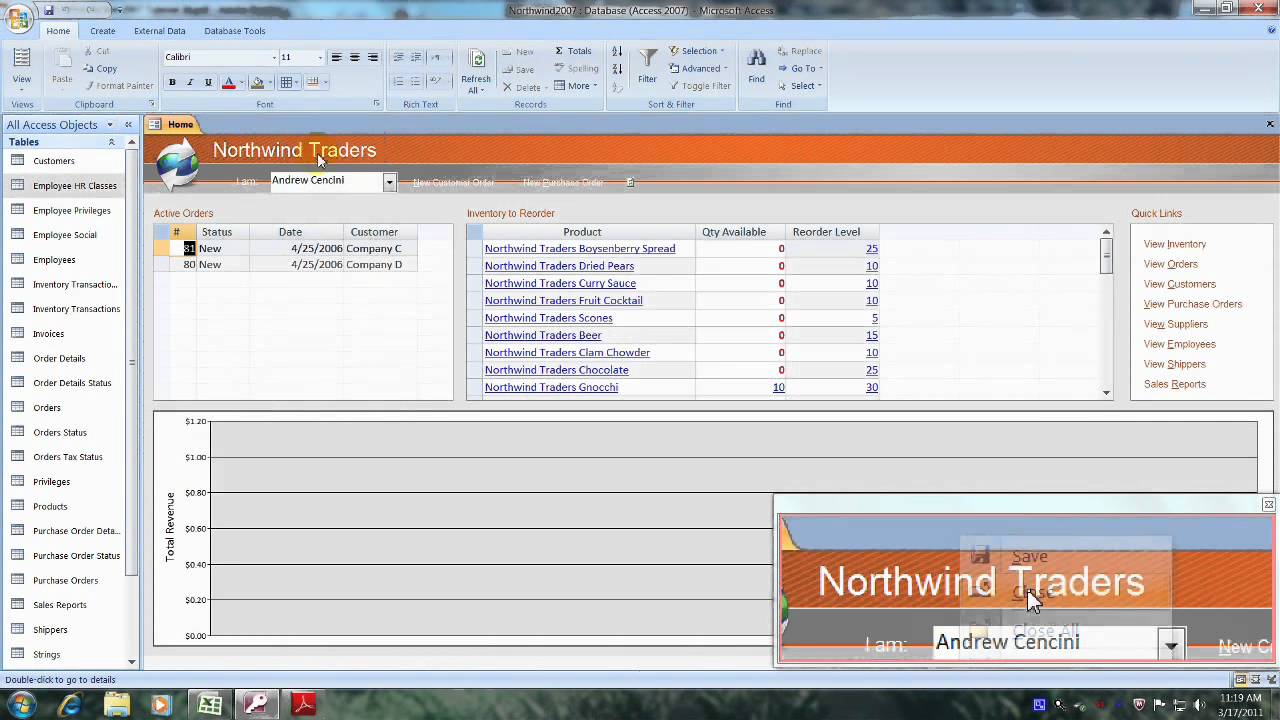Click reorder level 25 for Chocolate
The height and width of the screenshot is (720, 1280).
(x=872, y=370)
